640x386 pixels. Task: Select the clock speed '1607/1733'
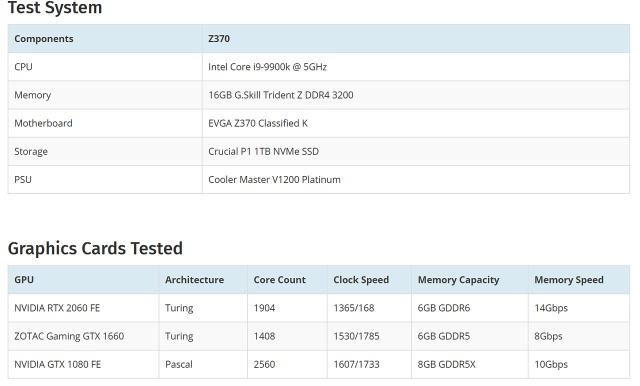[x=356, y=364]
